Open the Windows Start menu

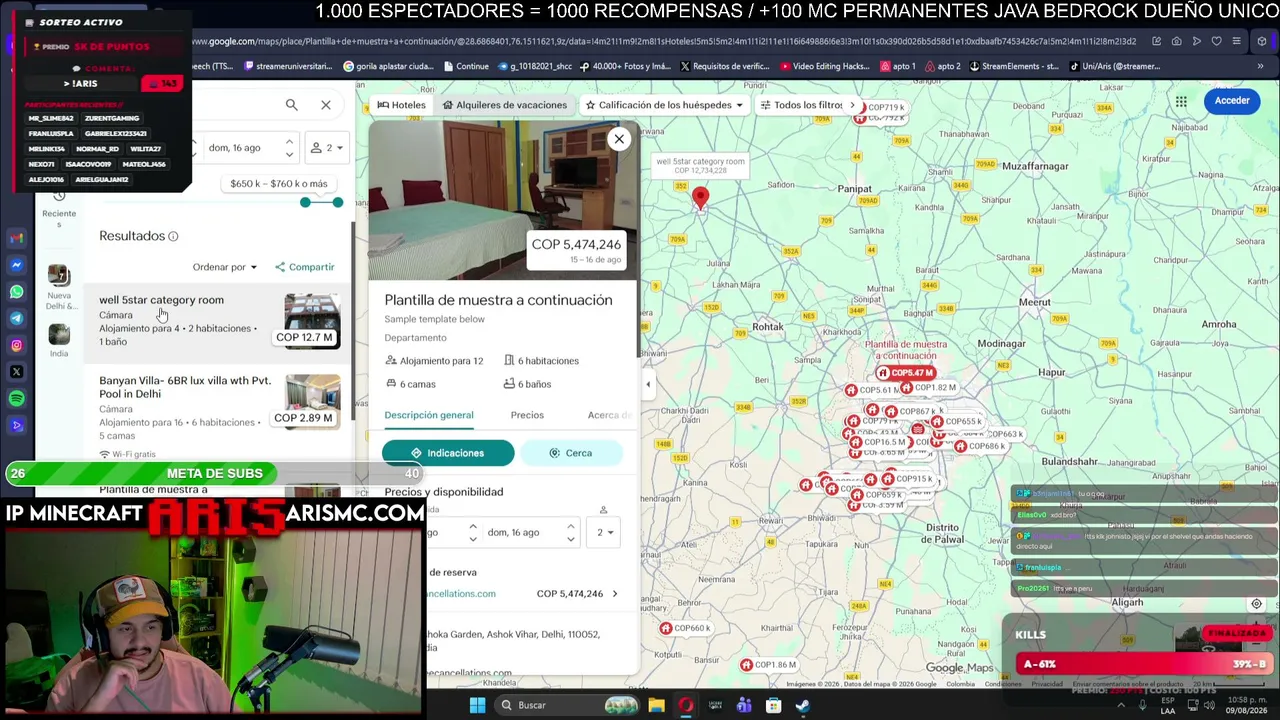477,706
